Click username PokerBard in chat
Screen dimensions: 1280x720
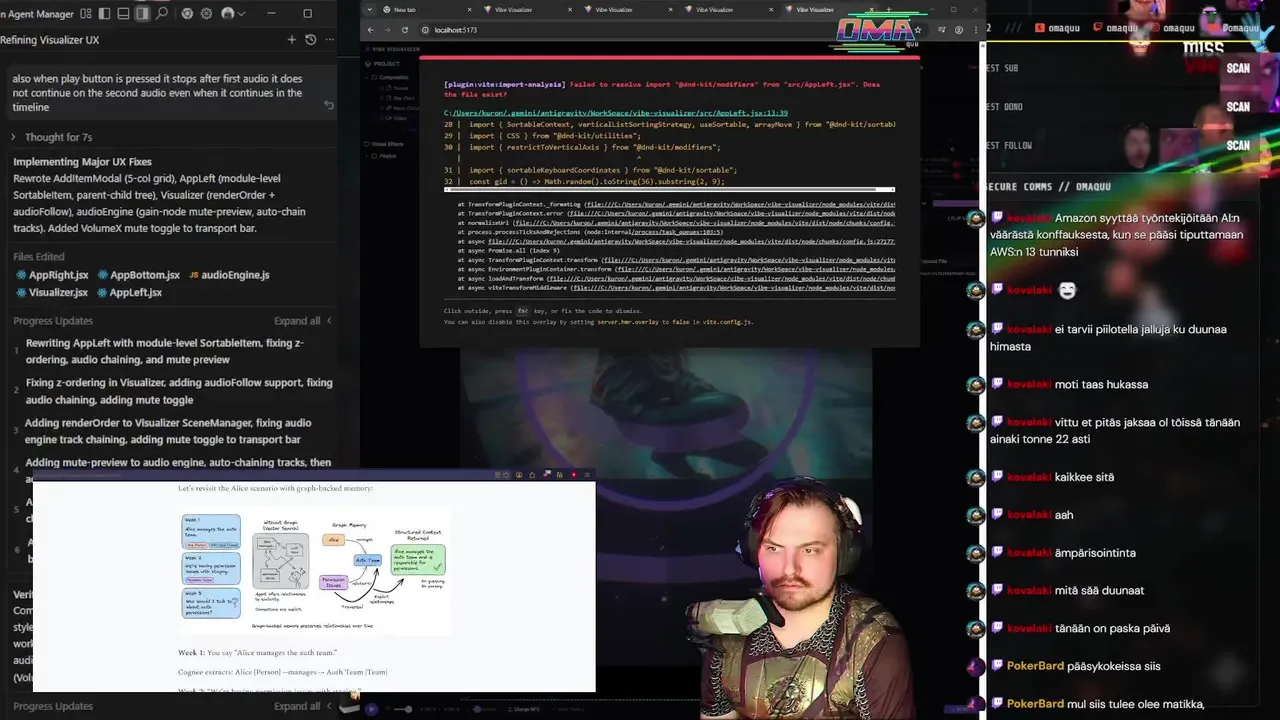click(1035, 666)
